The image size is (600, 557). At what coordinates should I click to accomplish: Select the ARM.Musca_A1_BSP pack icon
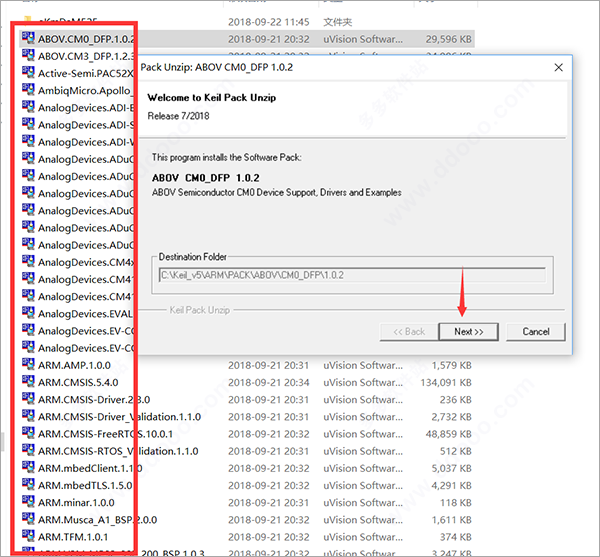[28, 520]
